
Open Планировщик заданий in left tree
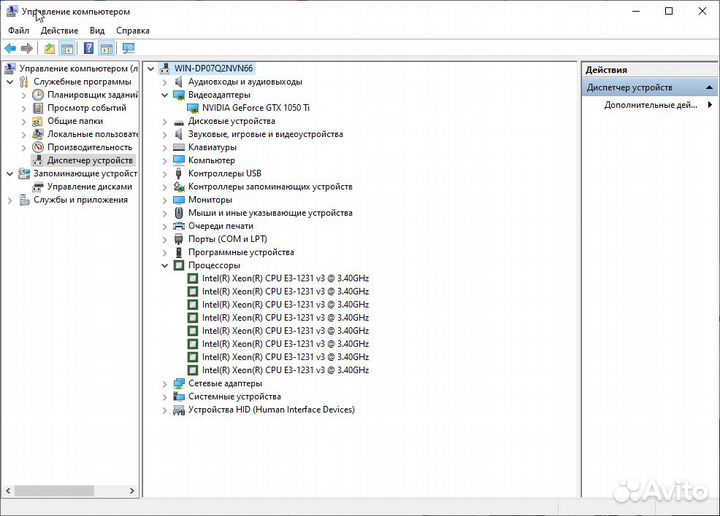click(x=92, y=95)
